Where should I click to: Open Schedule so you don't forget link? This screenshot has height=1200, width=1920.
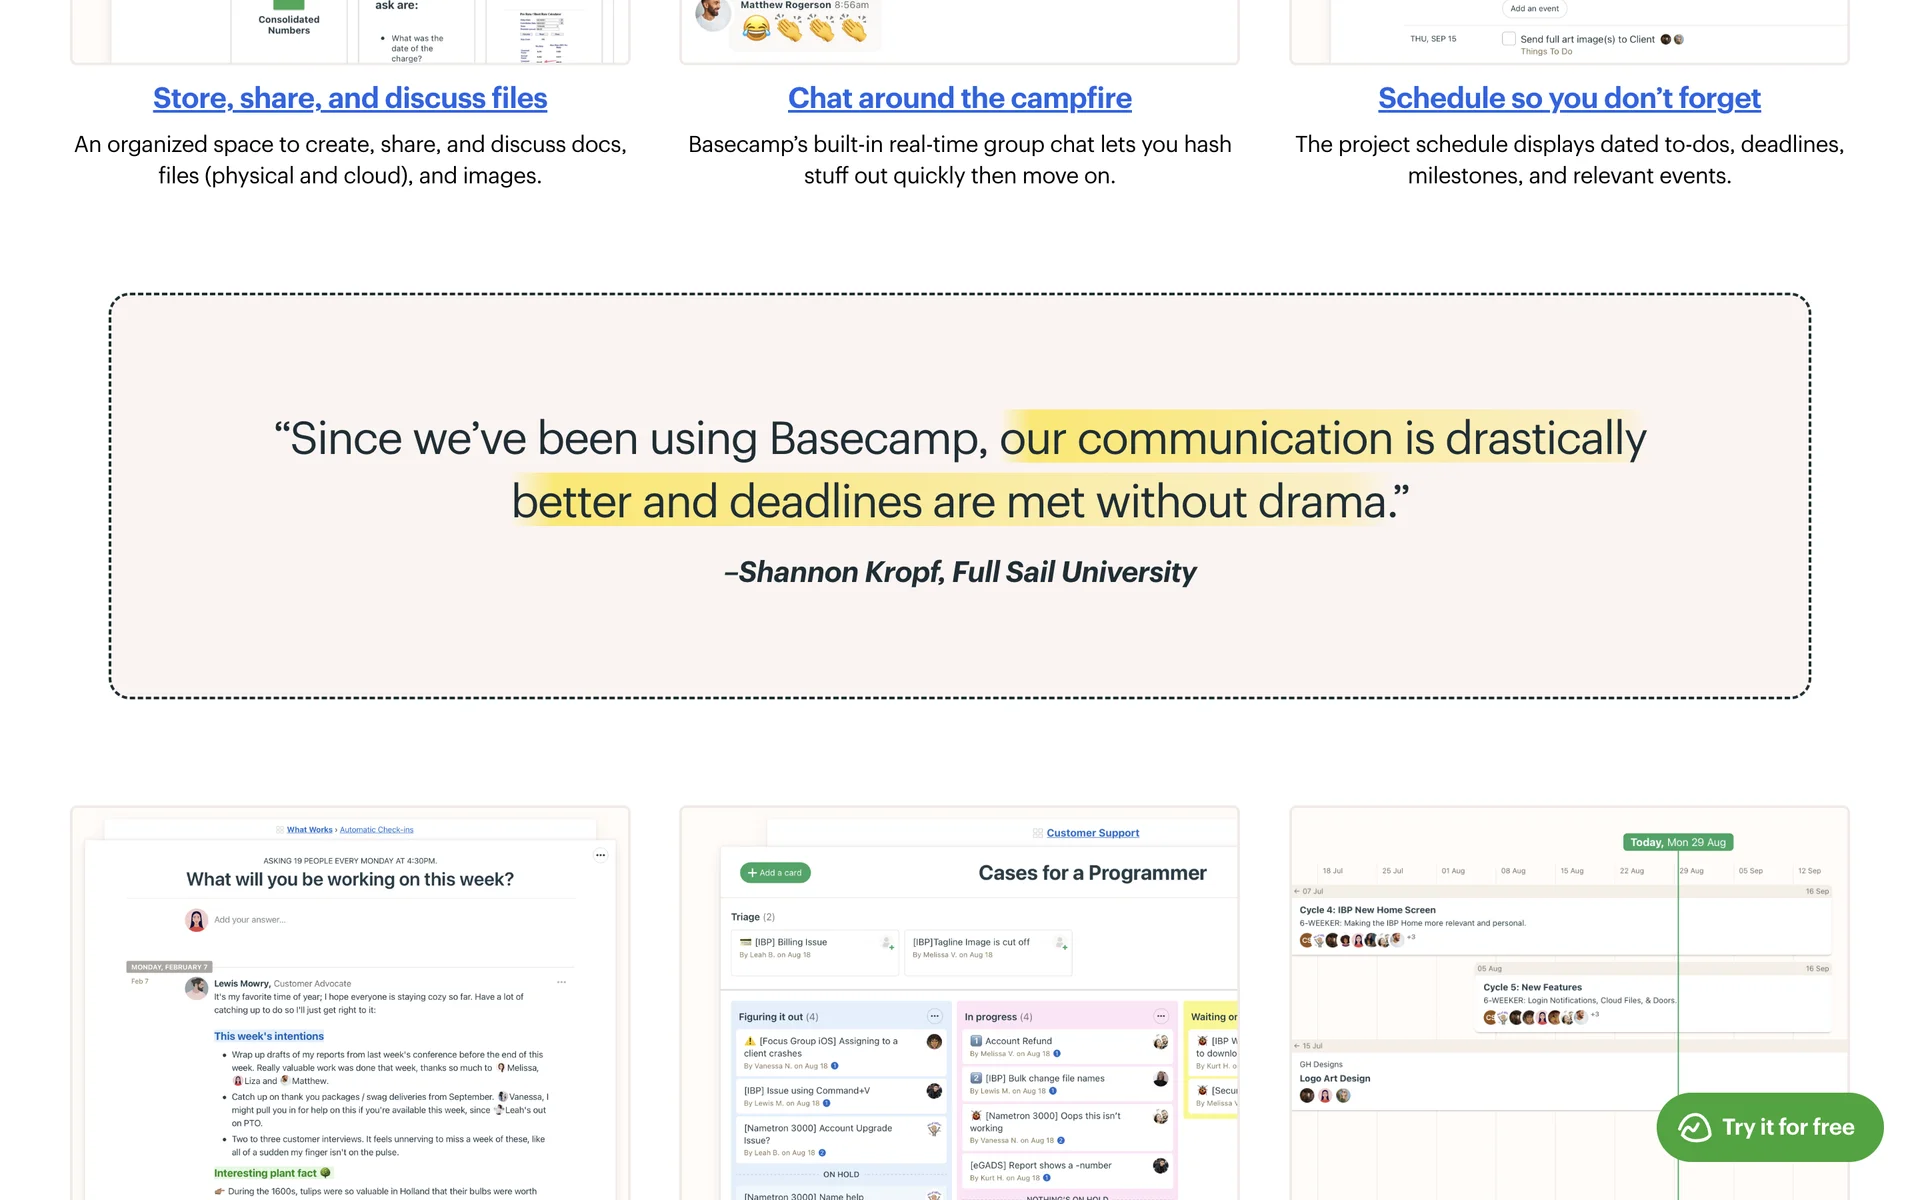(1569, 98)
